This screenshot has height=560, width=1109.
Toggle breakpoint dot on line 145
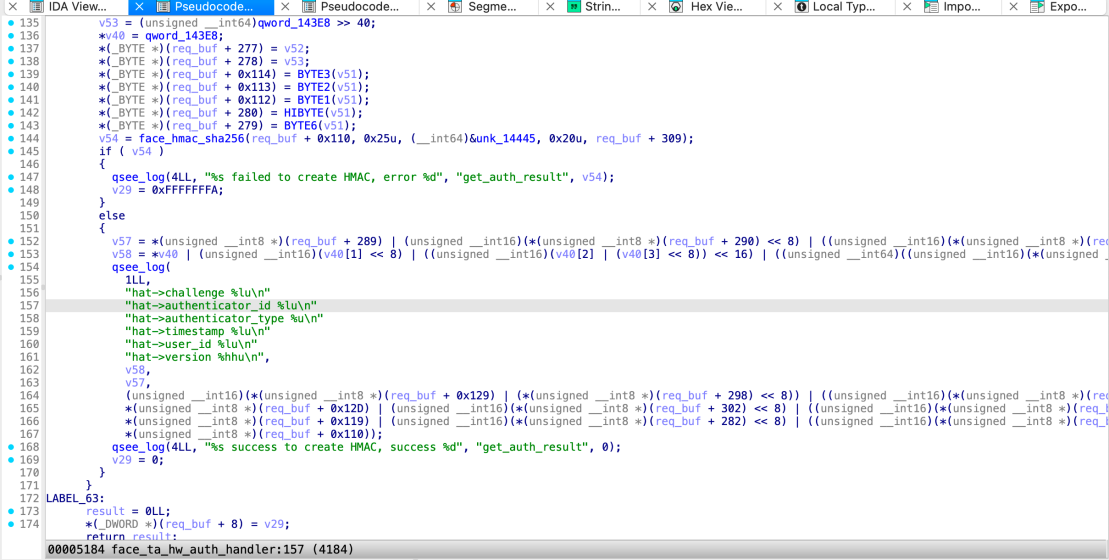[x=11, y=151]
